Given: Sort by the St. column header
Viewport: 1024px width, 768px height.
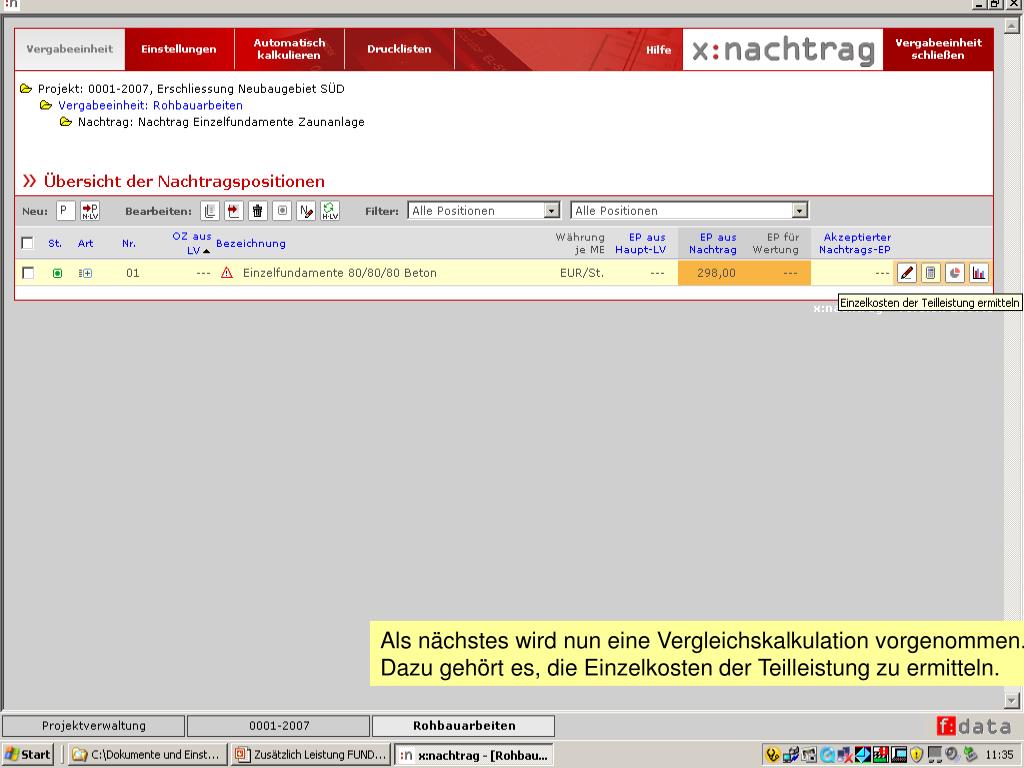Looking at the screenshot, I should pos(55,243).
